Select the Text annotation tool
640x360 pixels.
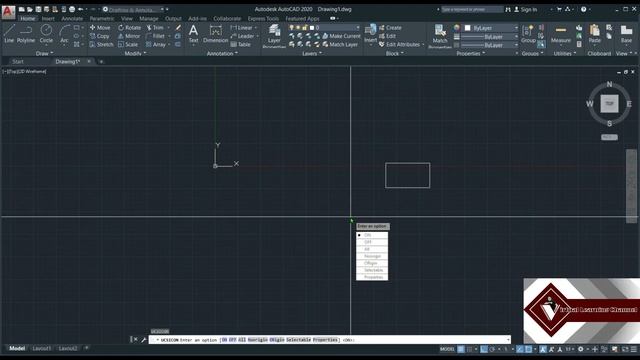click(193, 33)
